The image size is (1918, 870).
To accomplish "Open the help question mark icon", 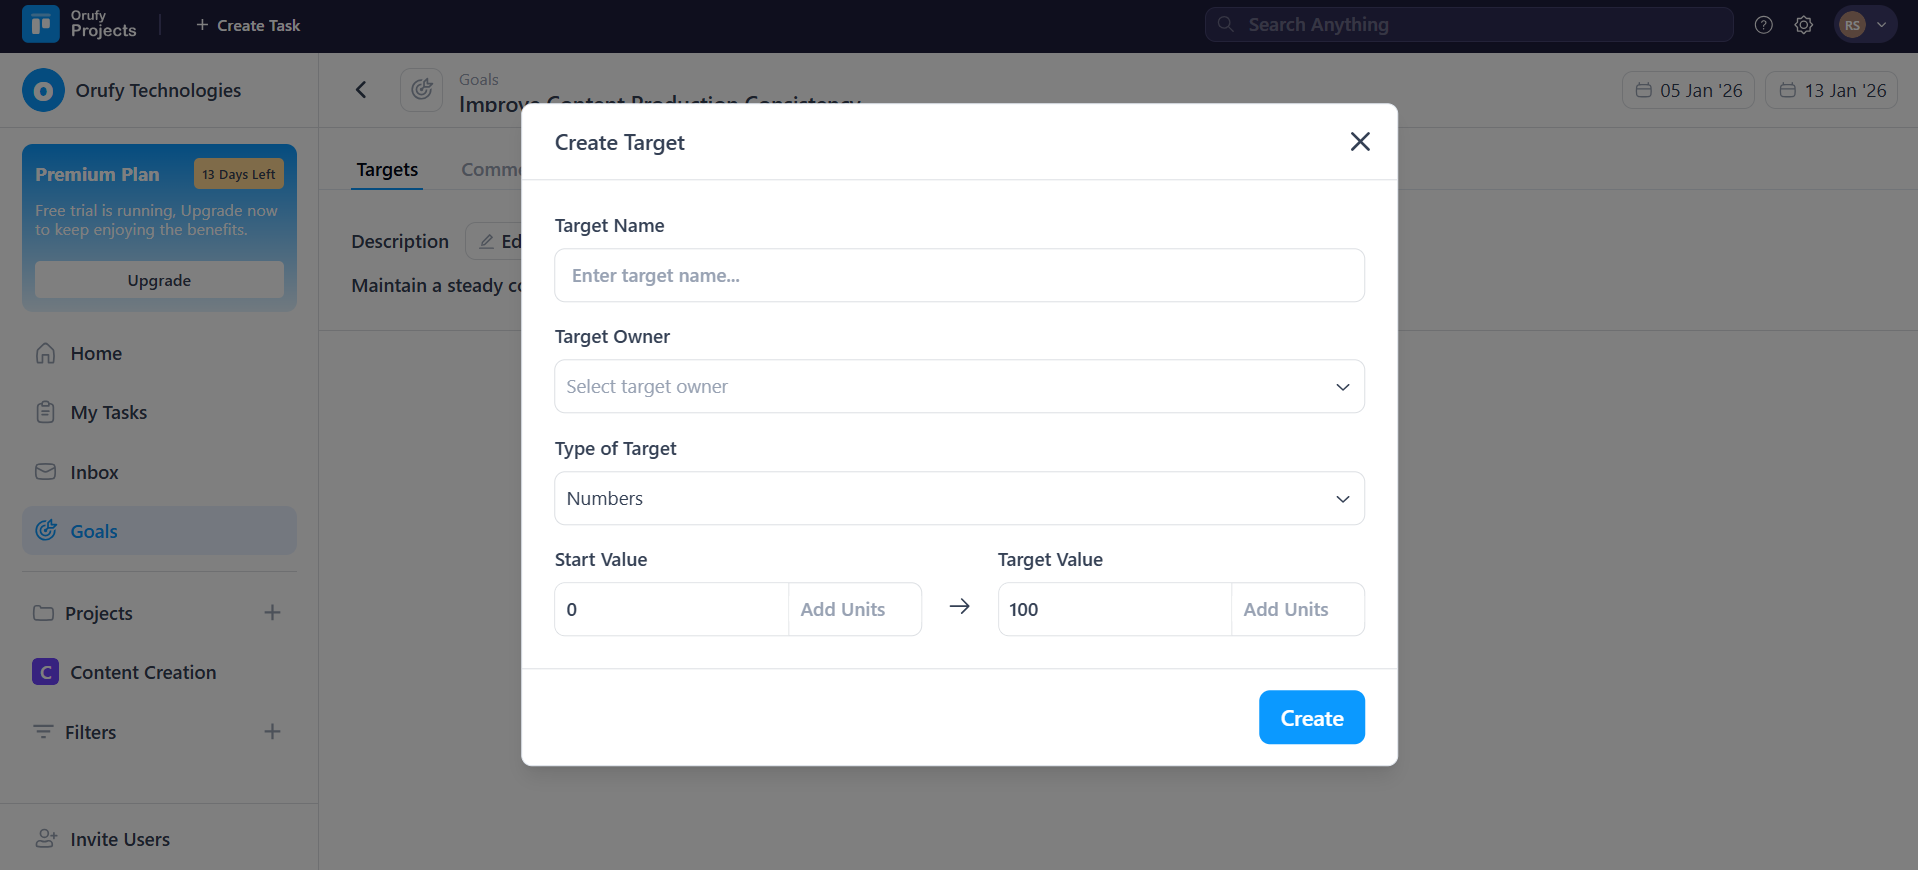I will 1763,24.
